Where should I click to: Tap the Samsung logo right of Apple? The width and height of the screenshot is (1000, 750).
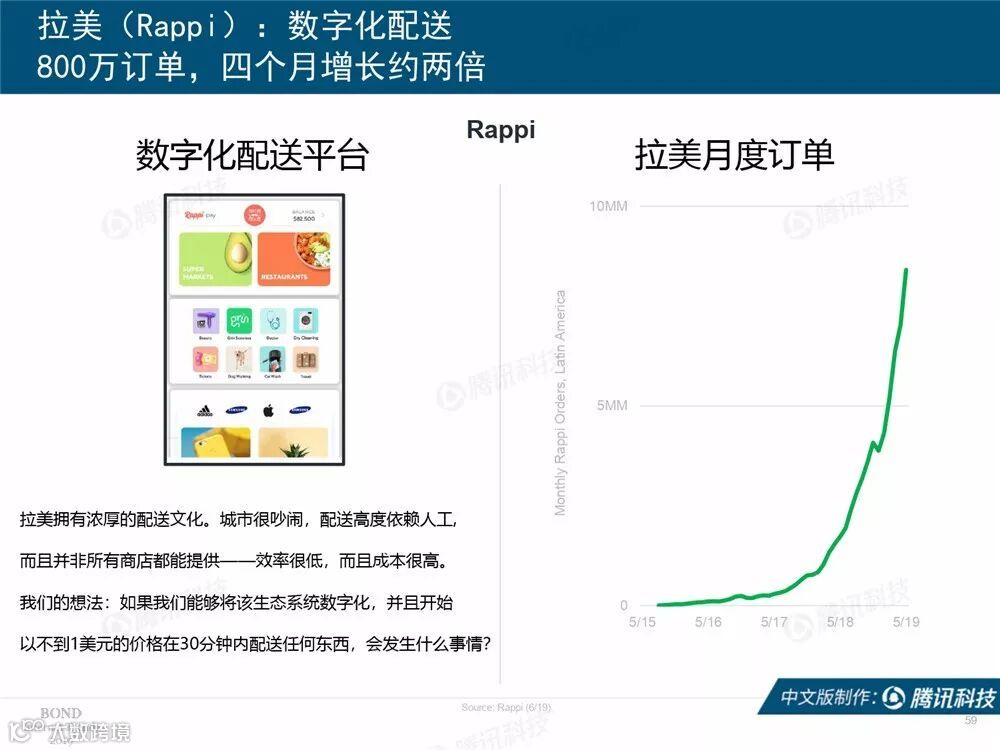tap(300, 410)
